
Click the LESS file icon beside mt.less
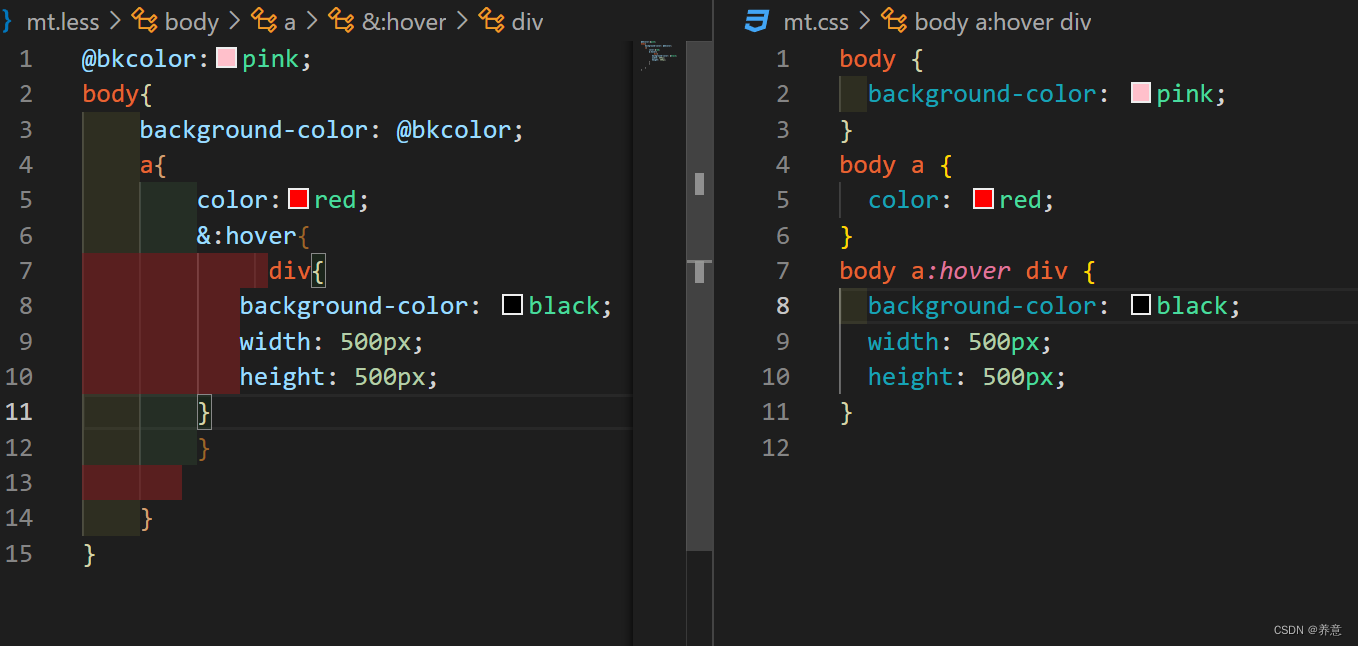pyautogui.click(x=7, y=21)
